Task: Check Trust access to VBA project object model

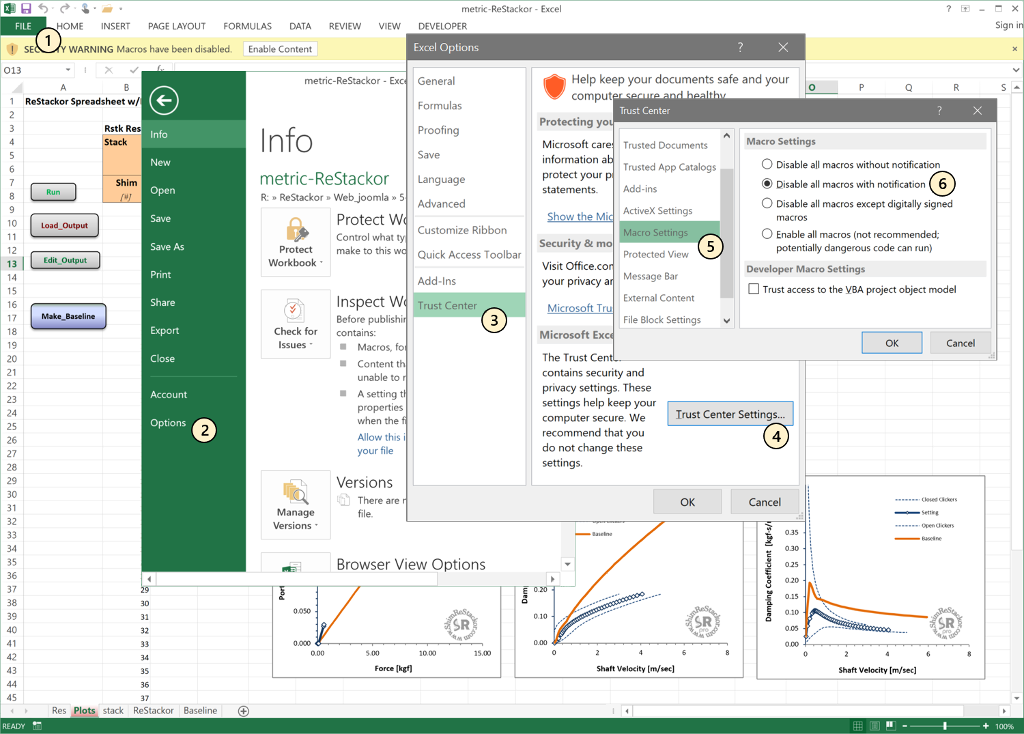Action: (x=754, y=289)
